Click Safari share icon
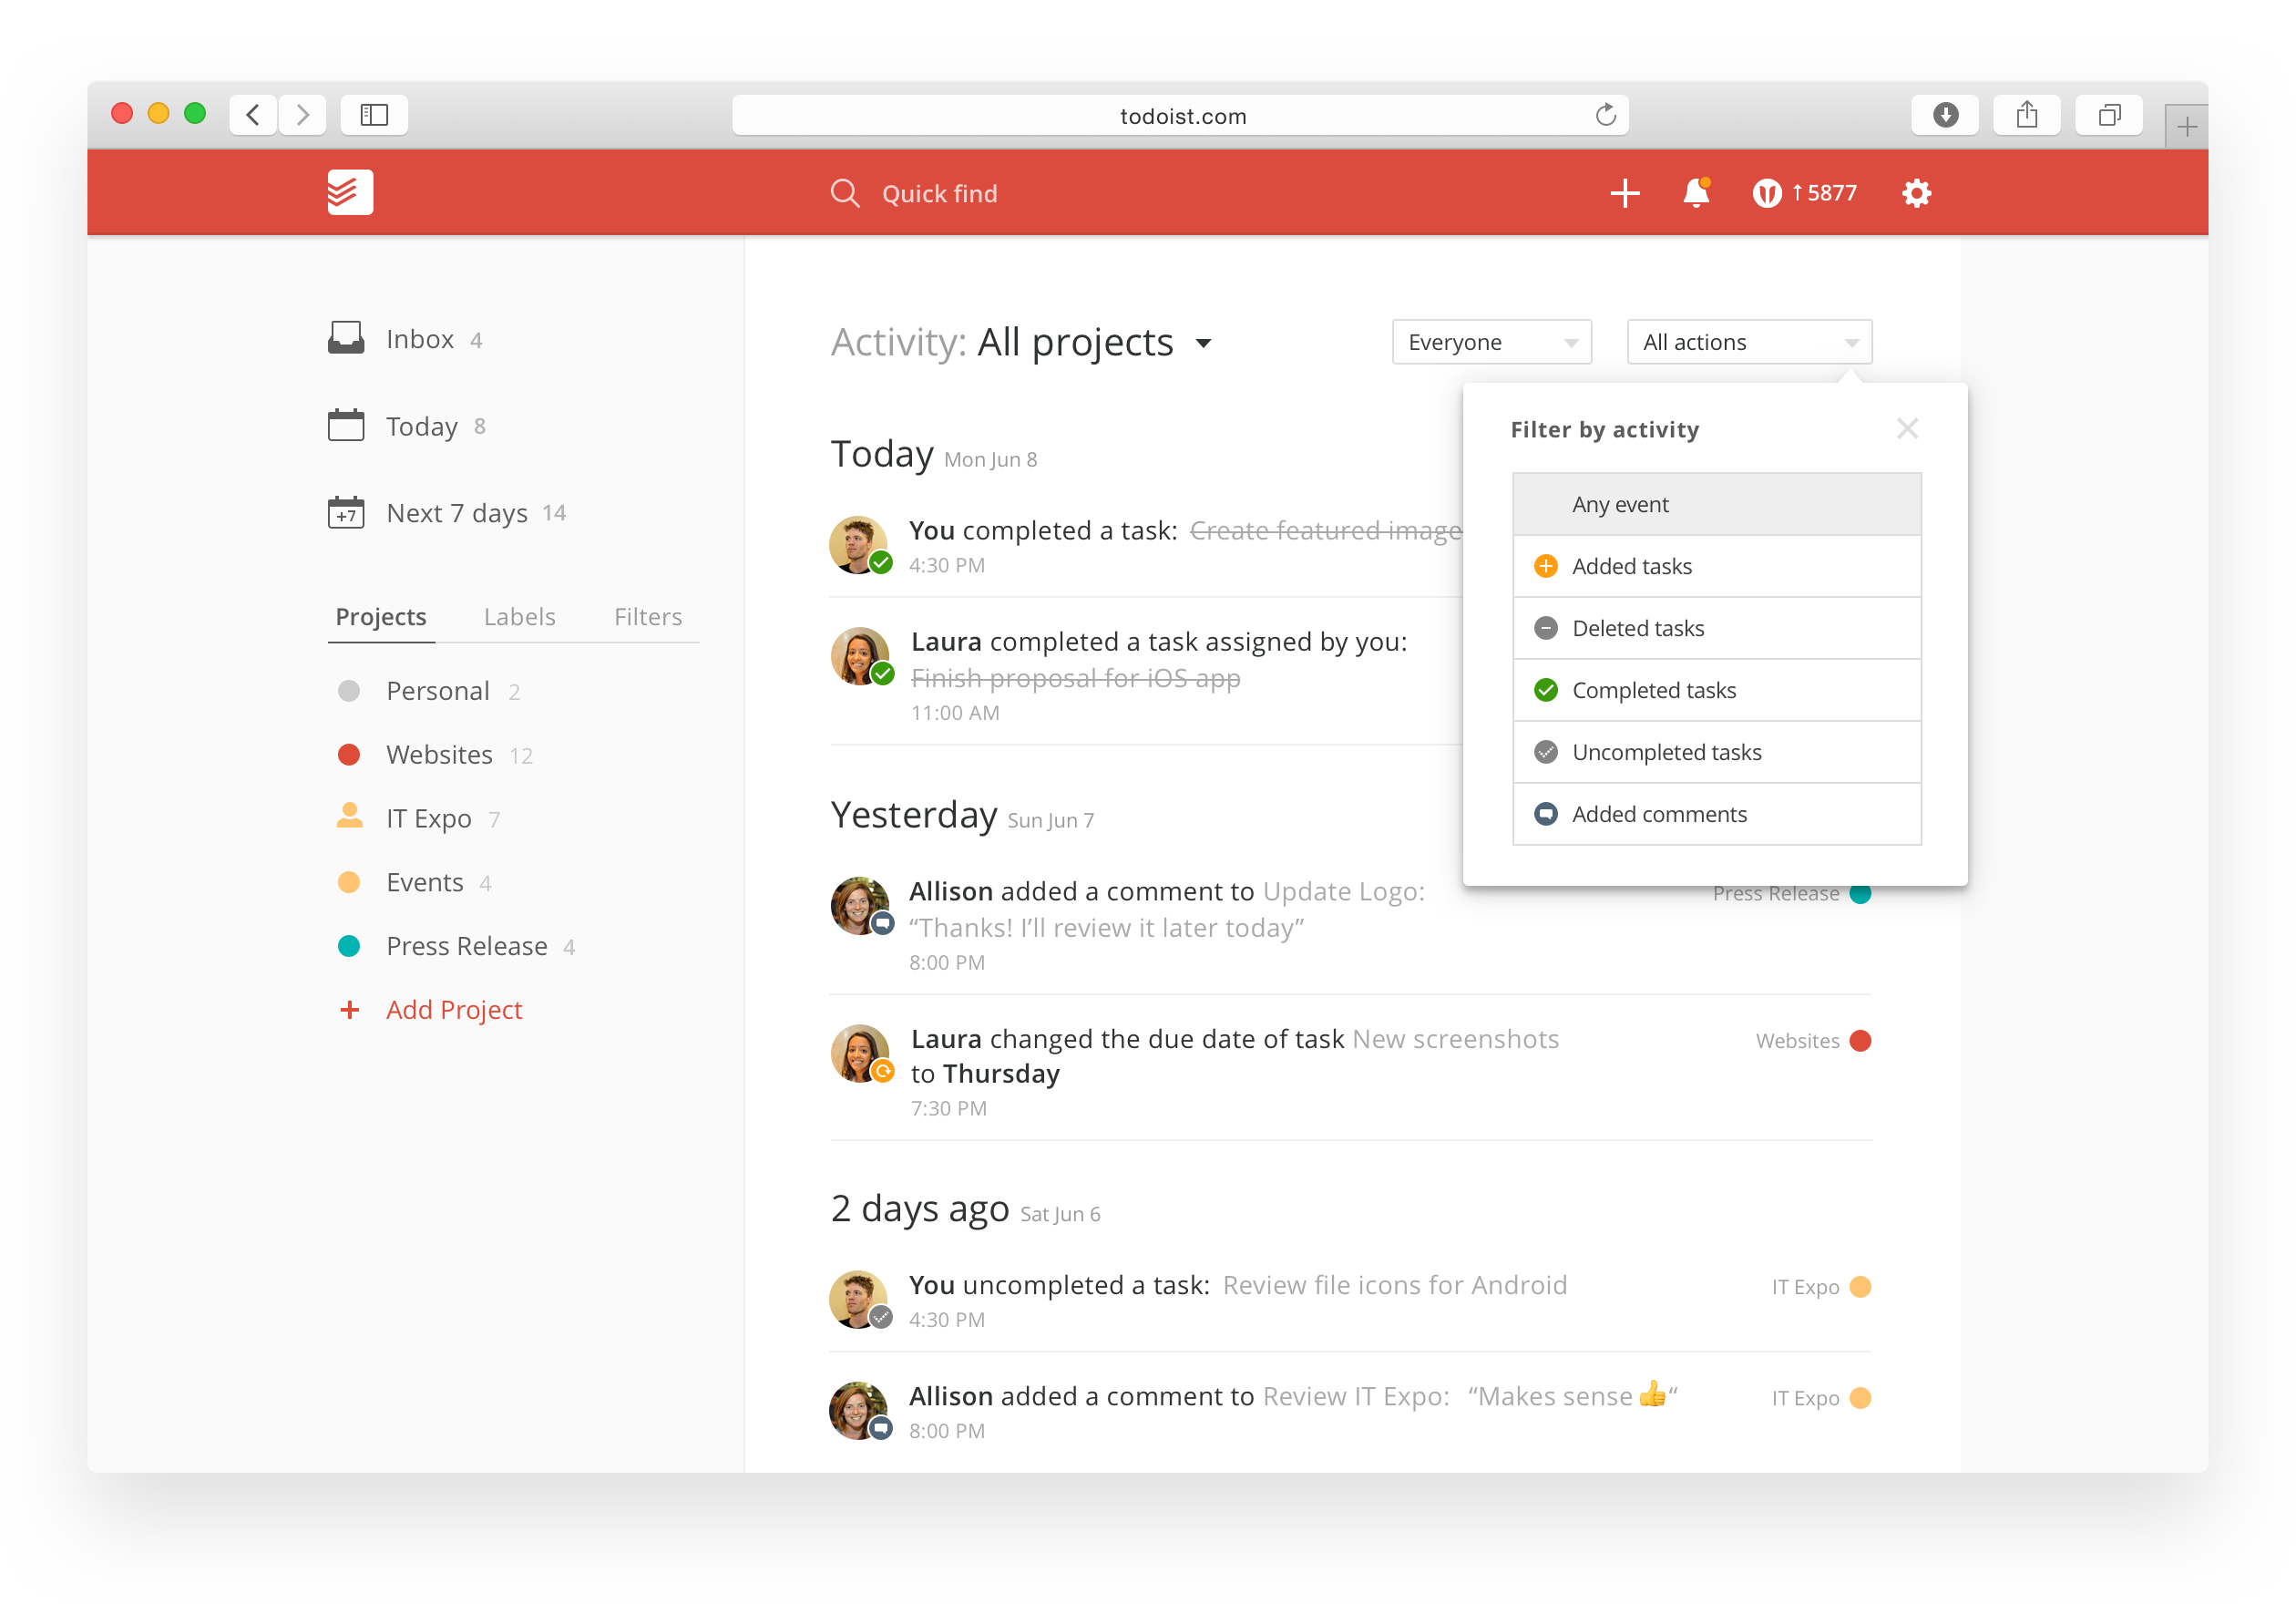Image resolution: width=2296 pixels, height=1604 pixels. click(2026, 115)
